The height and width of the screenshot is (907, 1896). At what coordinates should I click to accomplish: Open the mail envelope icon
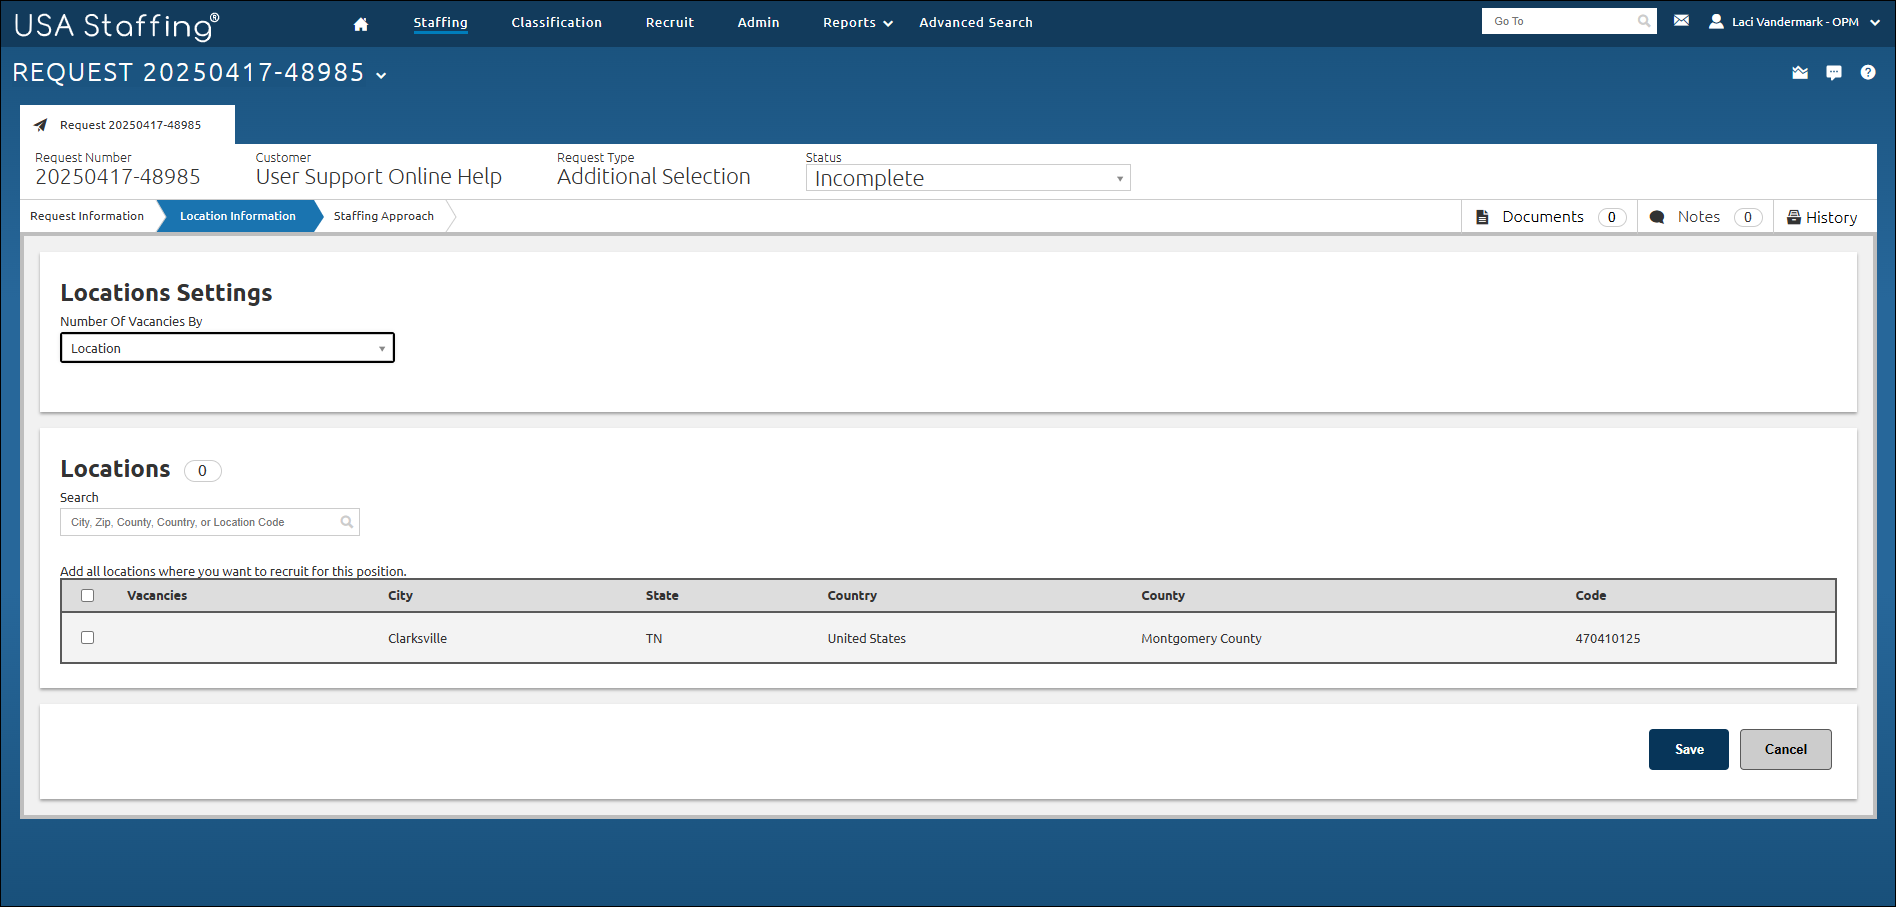coord(1681,21)
